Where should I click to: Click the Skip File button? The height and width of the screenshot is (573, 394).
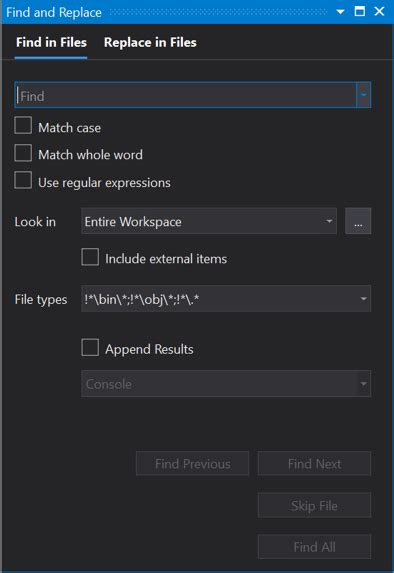314,505
